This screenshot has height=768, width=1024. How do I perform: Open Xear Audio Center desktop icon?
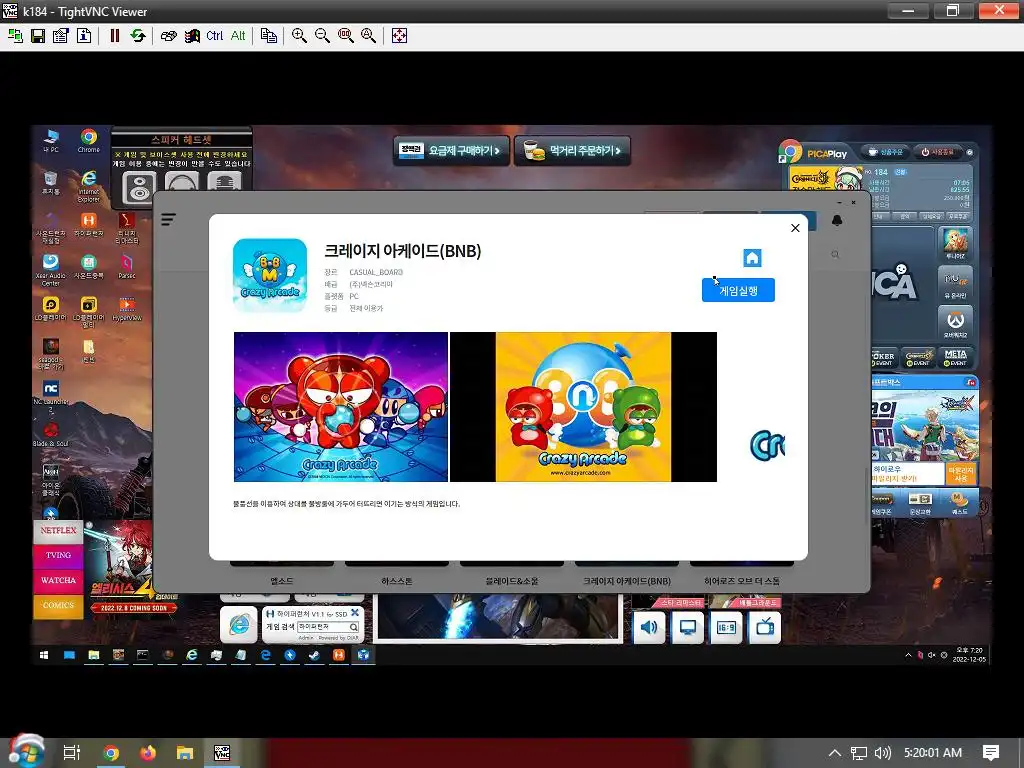(x=50, y=270)
